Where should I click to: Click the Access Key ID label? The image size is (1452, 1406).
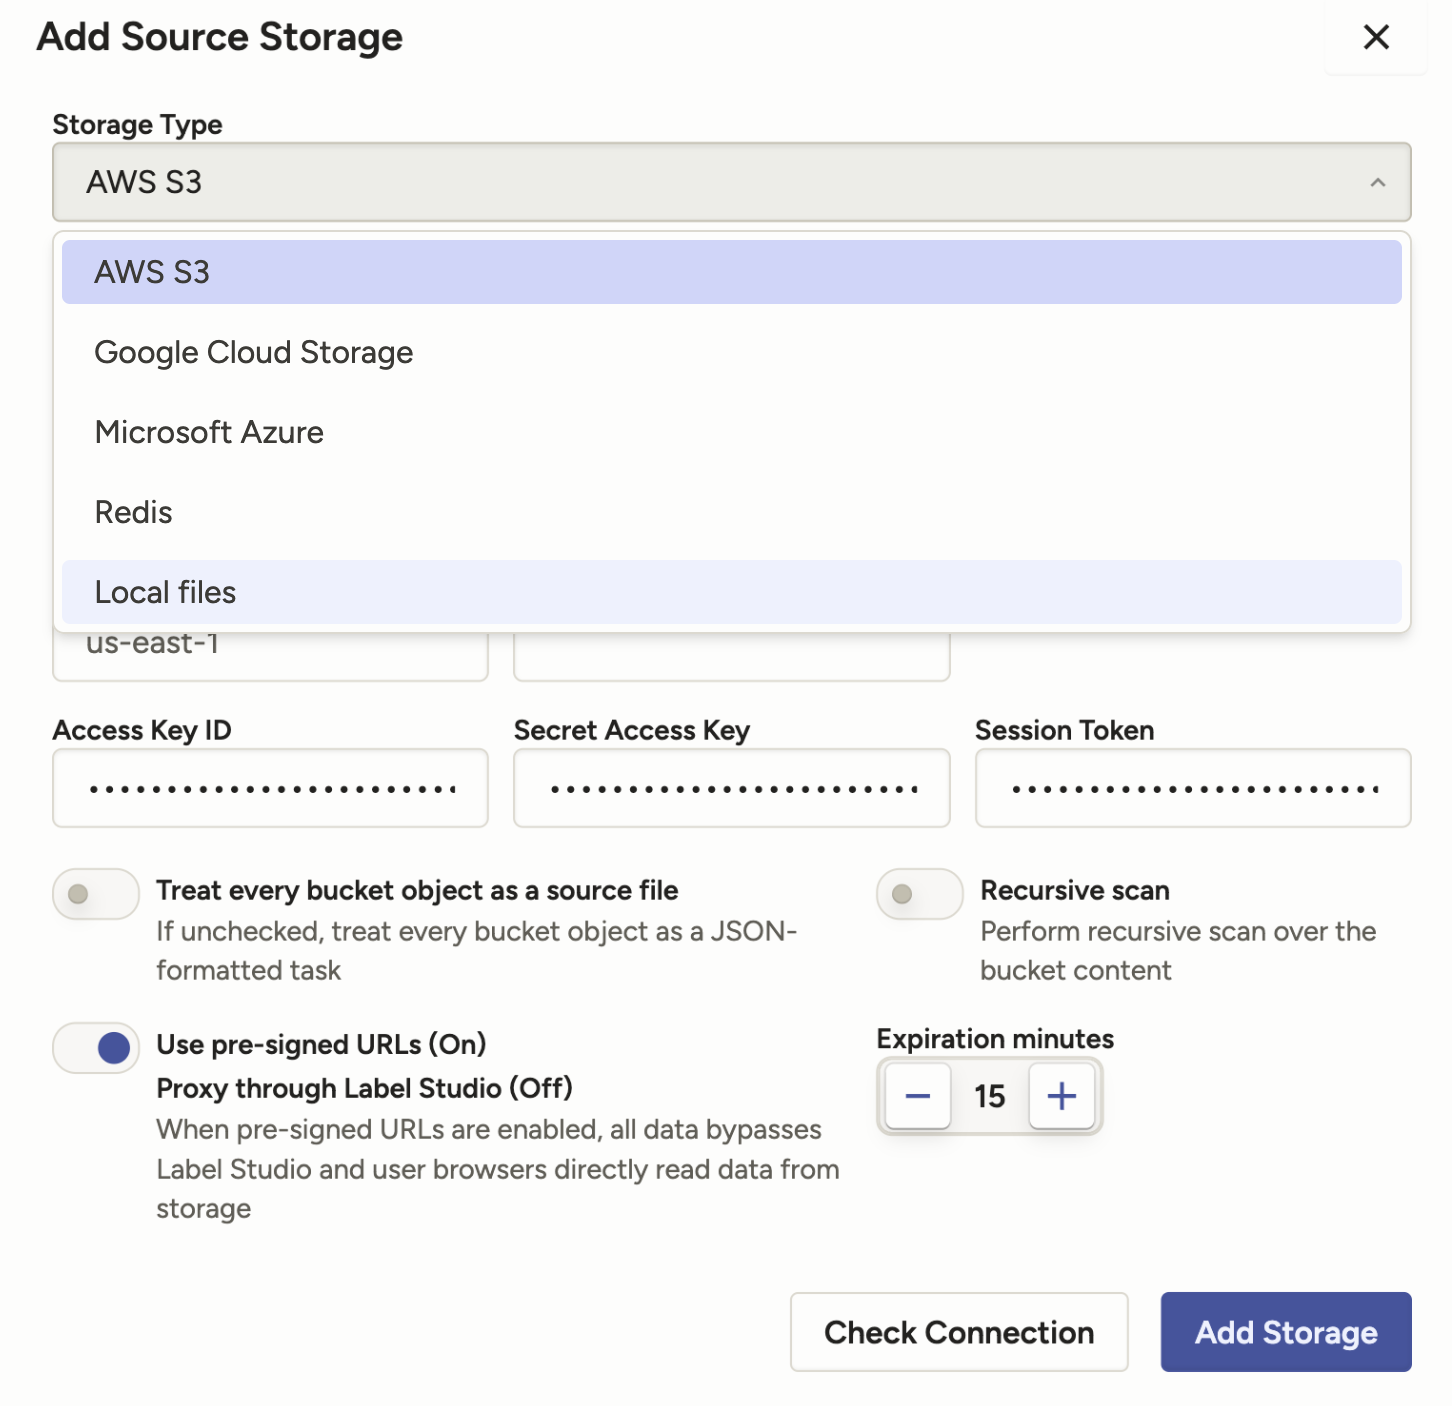142,731
